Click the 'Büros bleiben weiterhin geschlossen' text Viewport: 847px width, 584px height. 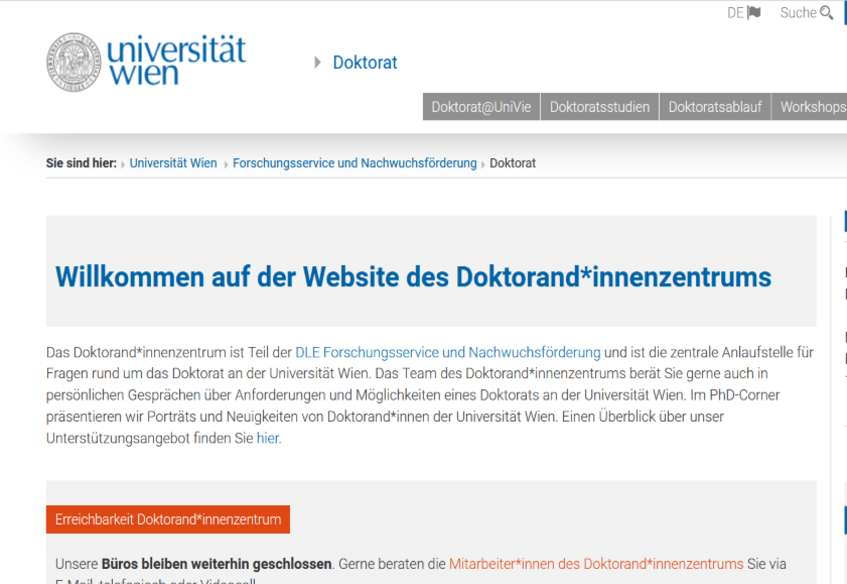click(217, 564)
